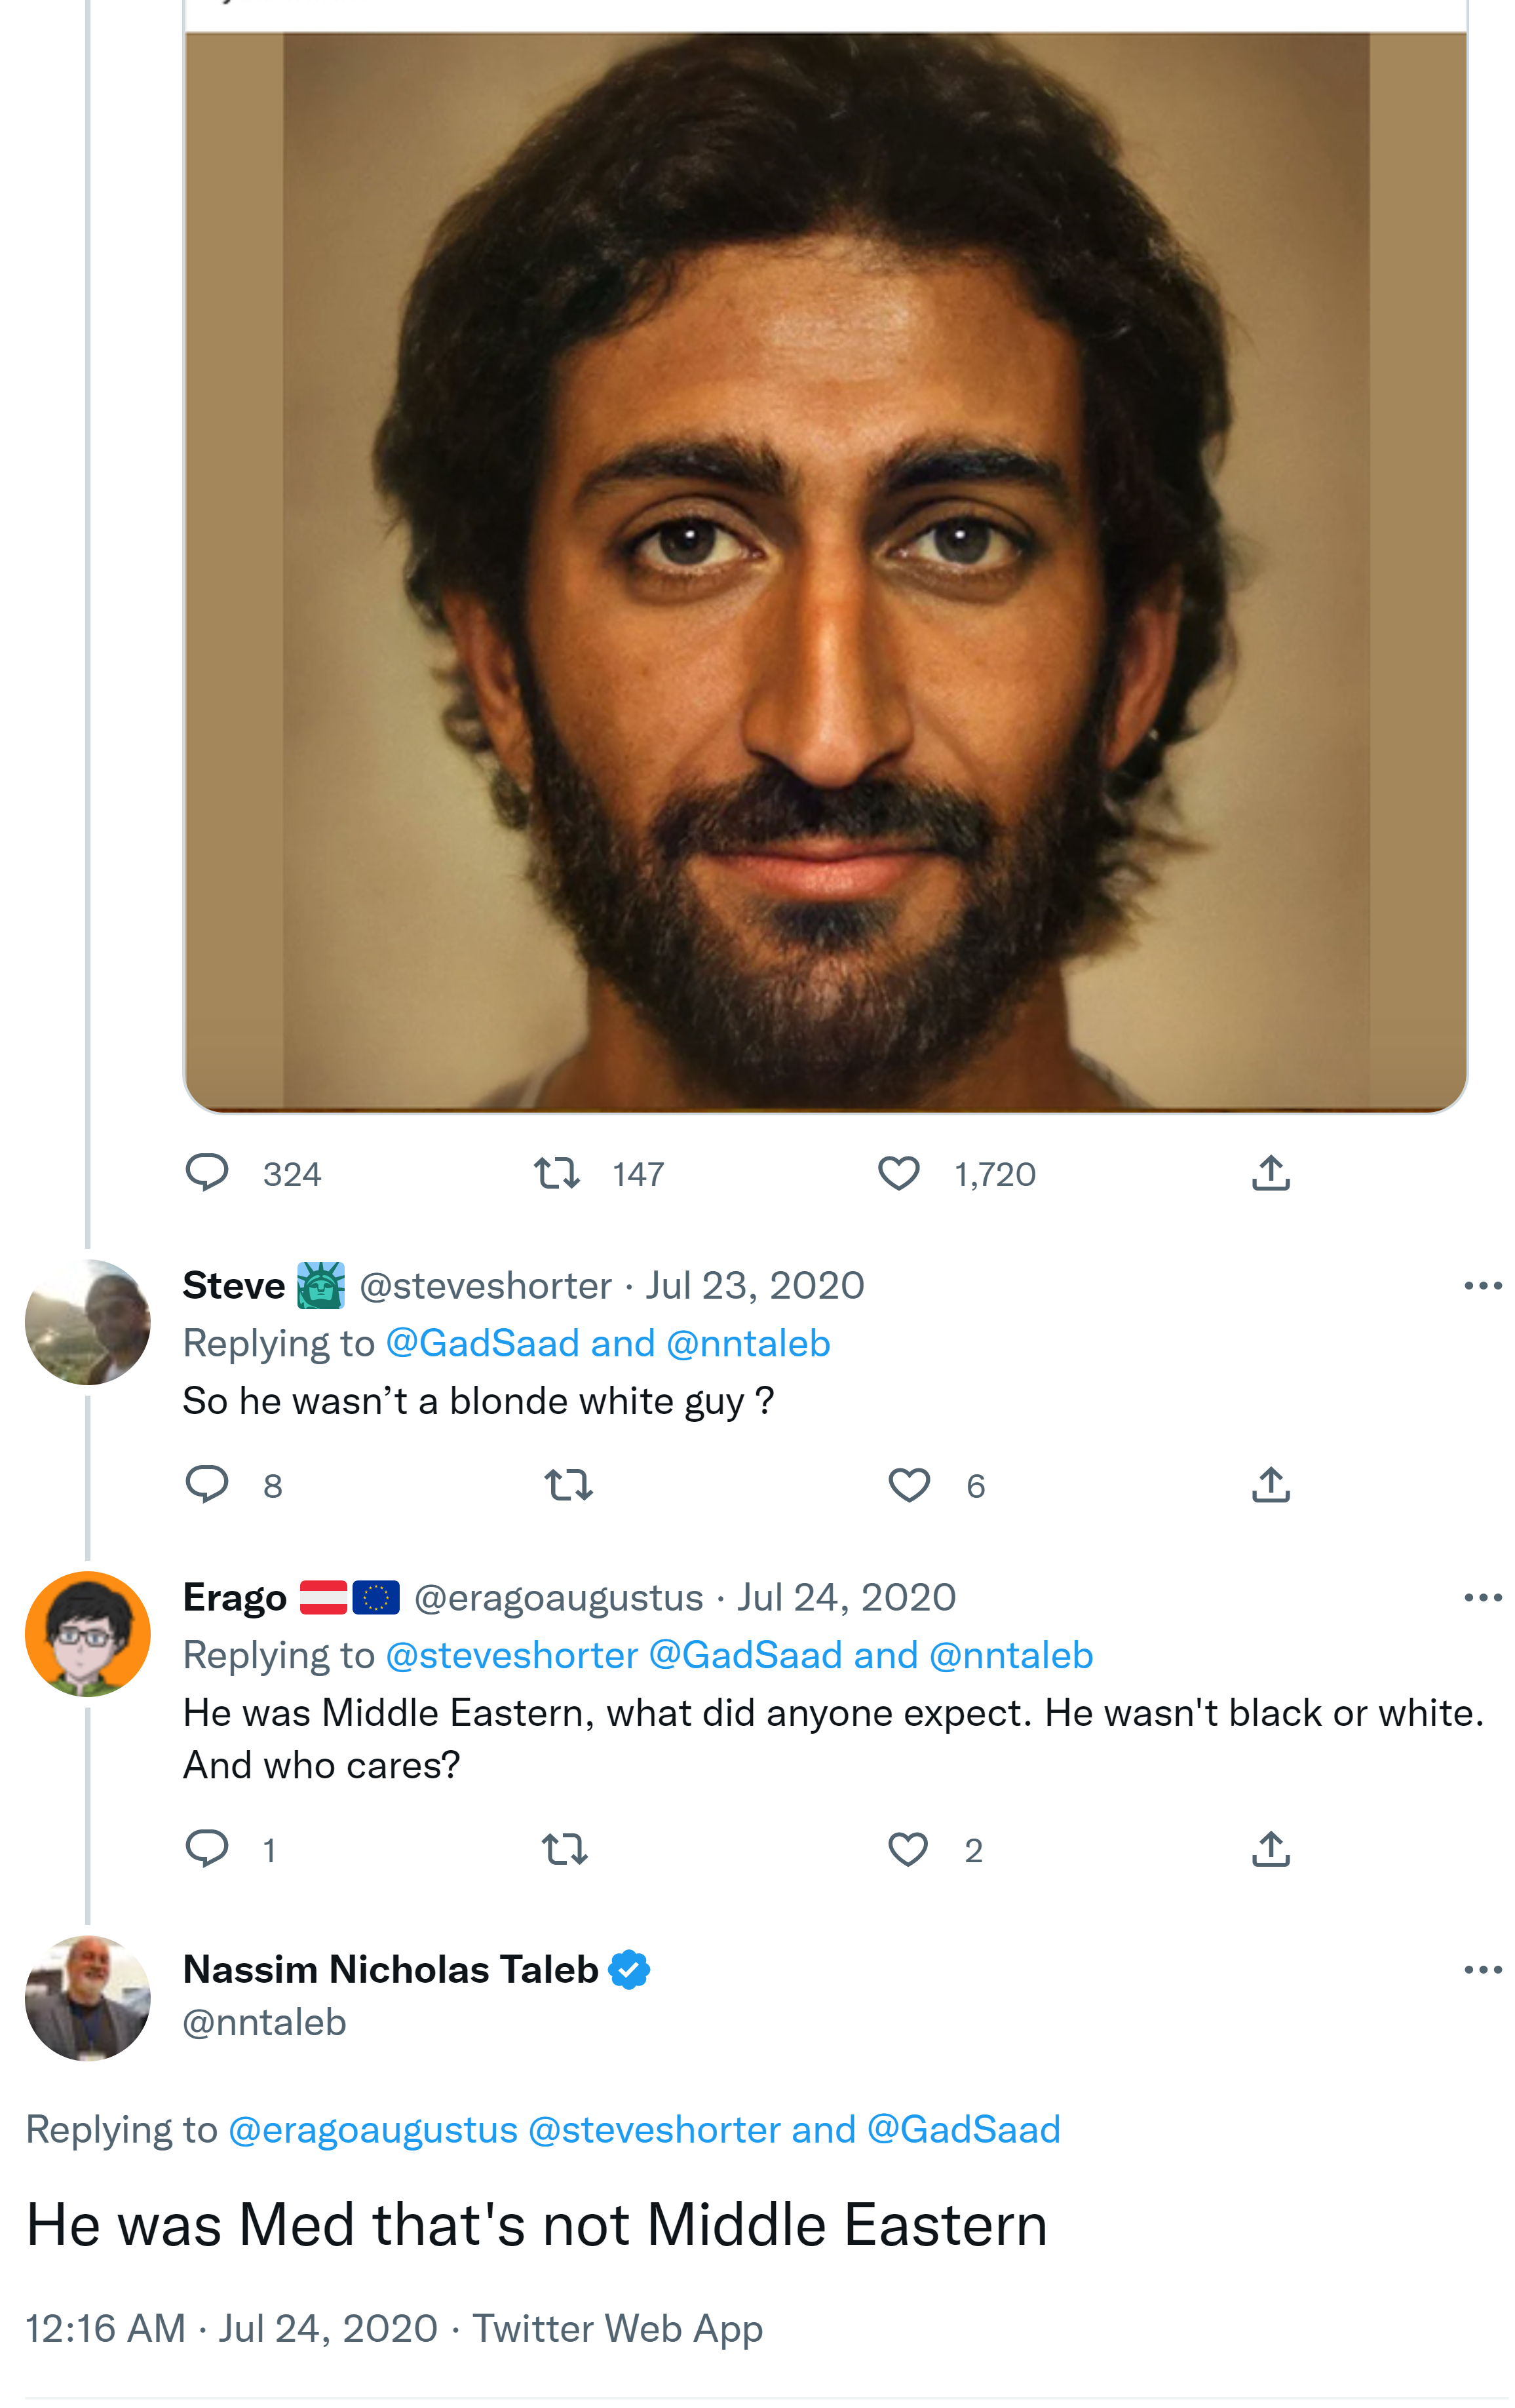Open more options for Steve's tweet
The height and width of the screenshot is (2408, 1515).
pos(1482,1286)
